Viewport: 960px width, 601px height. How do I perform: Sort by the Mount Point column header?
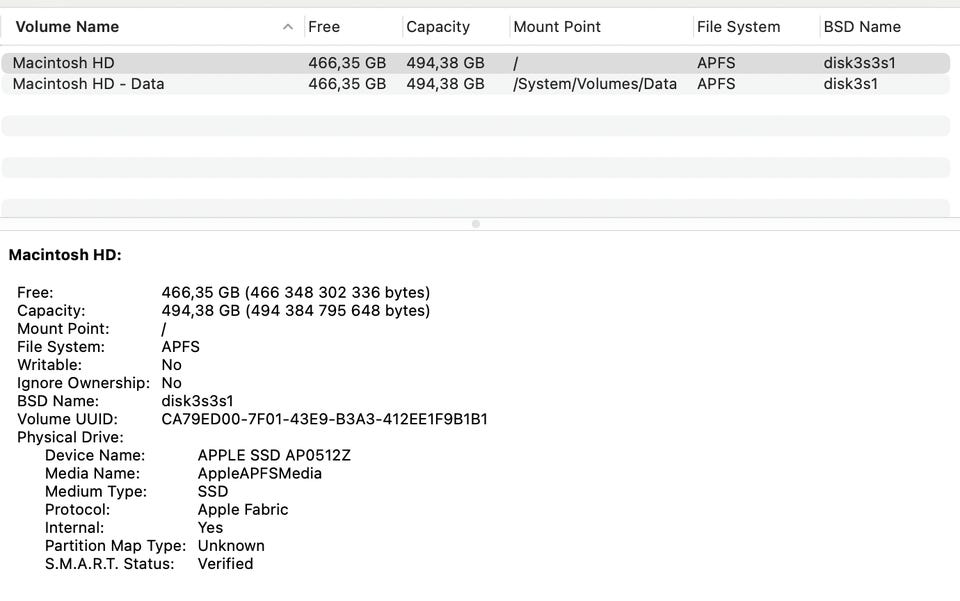(x=557, y=27)
